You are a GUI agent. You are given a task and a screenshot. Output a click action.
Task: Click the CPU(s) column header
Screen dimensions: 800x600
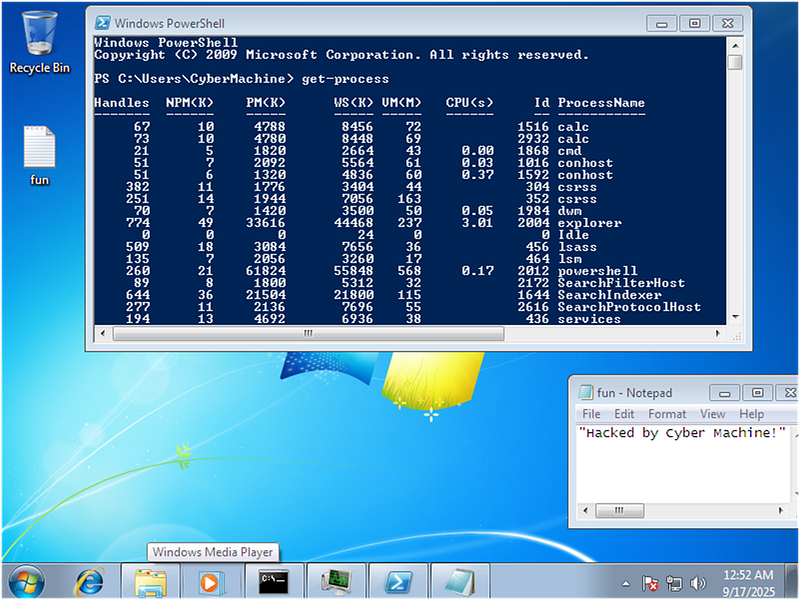[469, 103]
